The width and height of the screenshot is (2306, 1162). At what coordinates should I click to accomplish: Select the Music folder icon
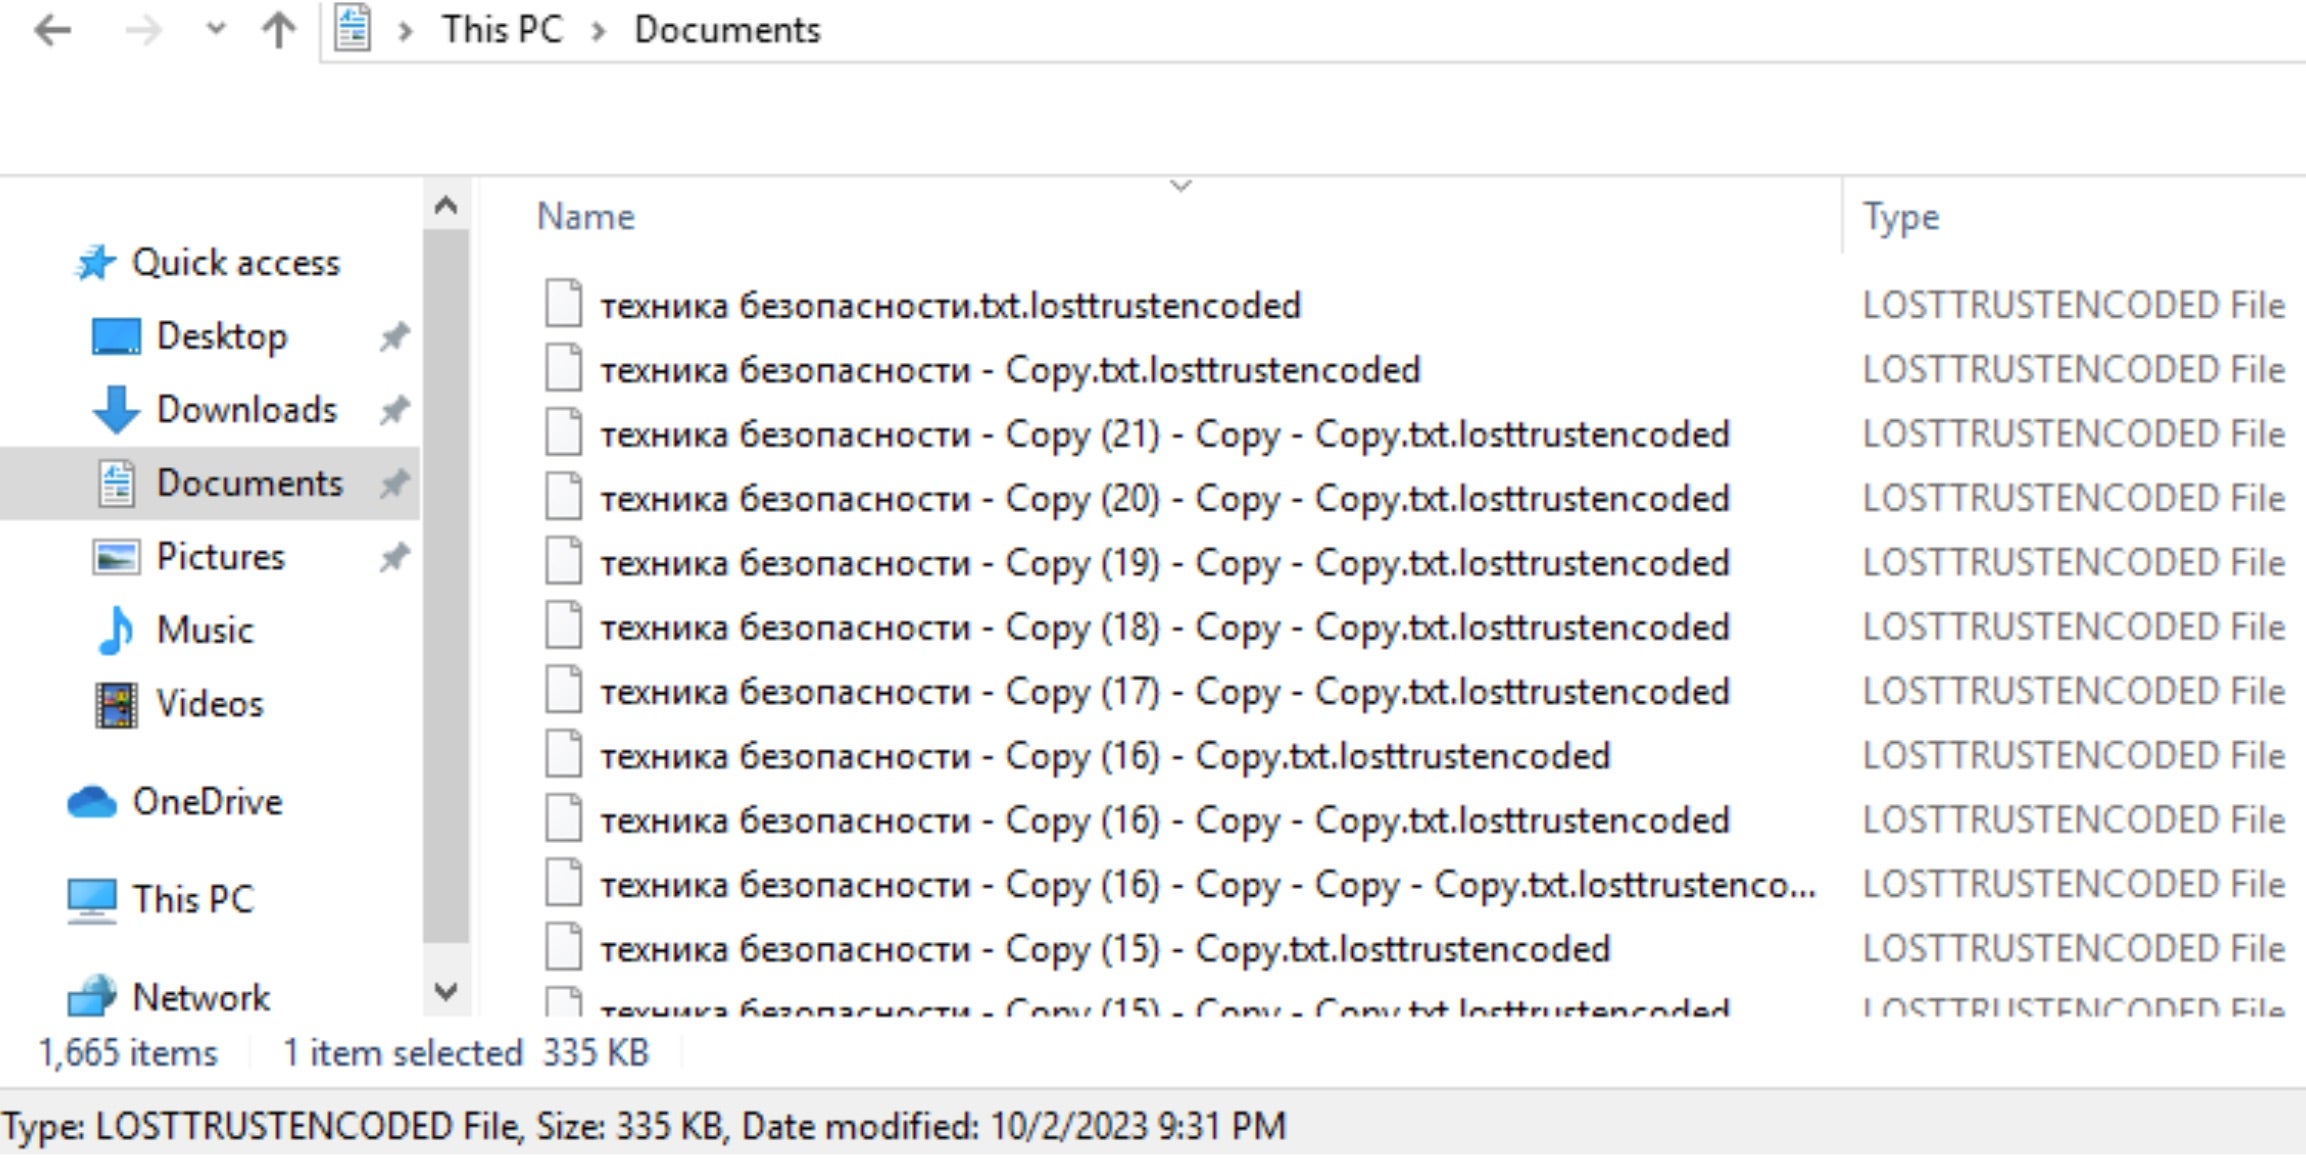116,631
